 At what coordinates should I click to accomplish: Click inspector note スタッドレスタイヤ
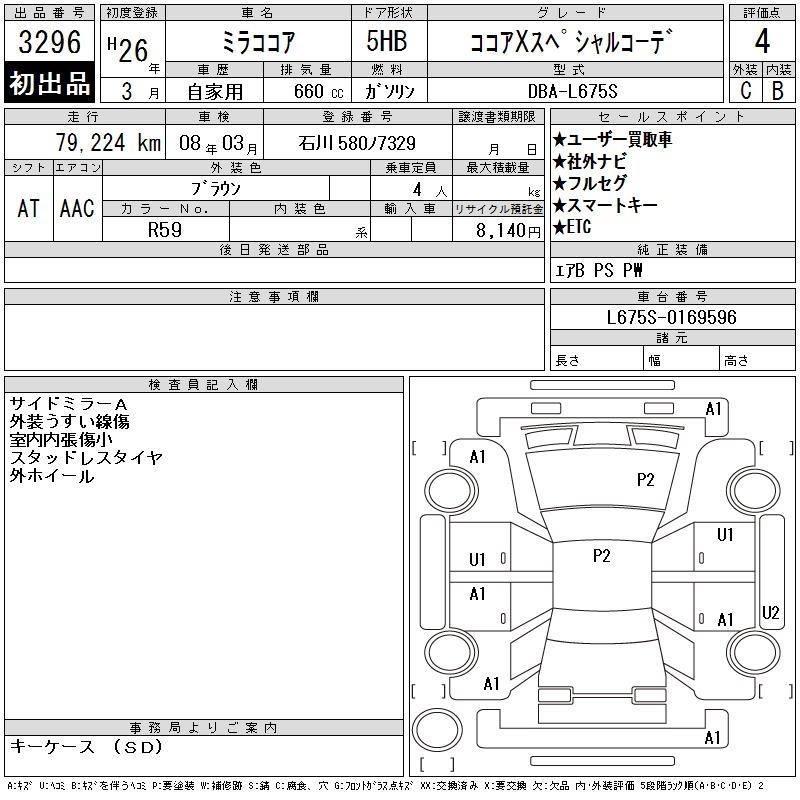coord(86,458)
